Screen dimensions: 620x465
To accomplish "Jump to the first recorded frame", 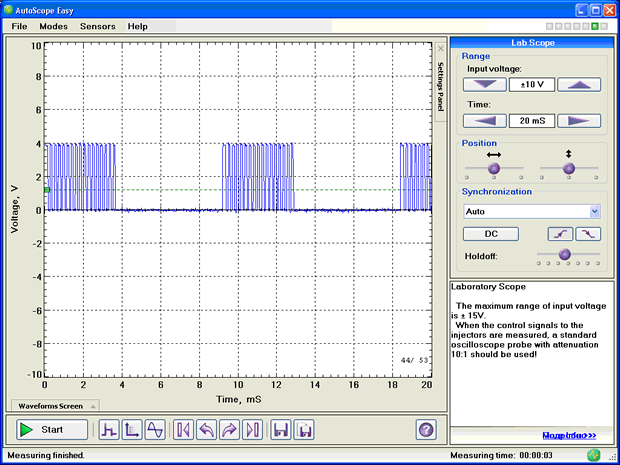I will [x=183, y=429].
